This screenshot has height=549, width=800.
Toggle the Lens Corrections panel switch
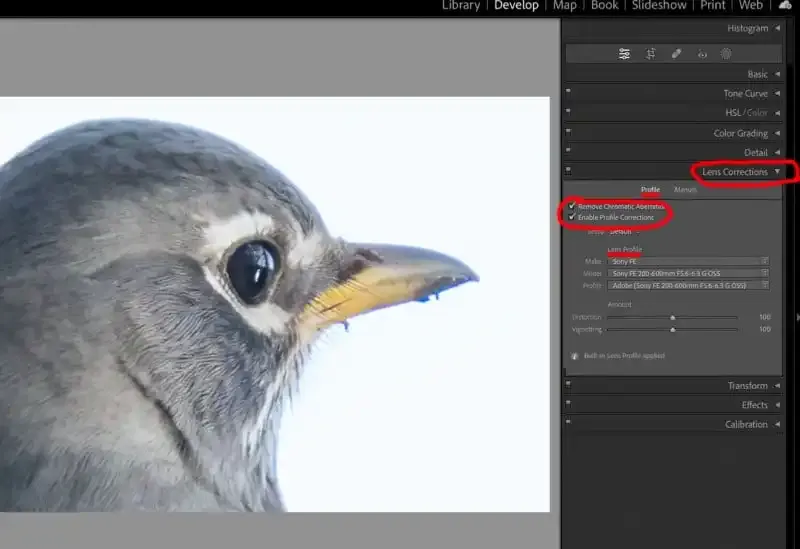[568, 172]
